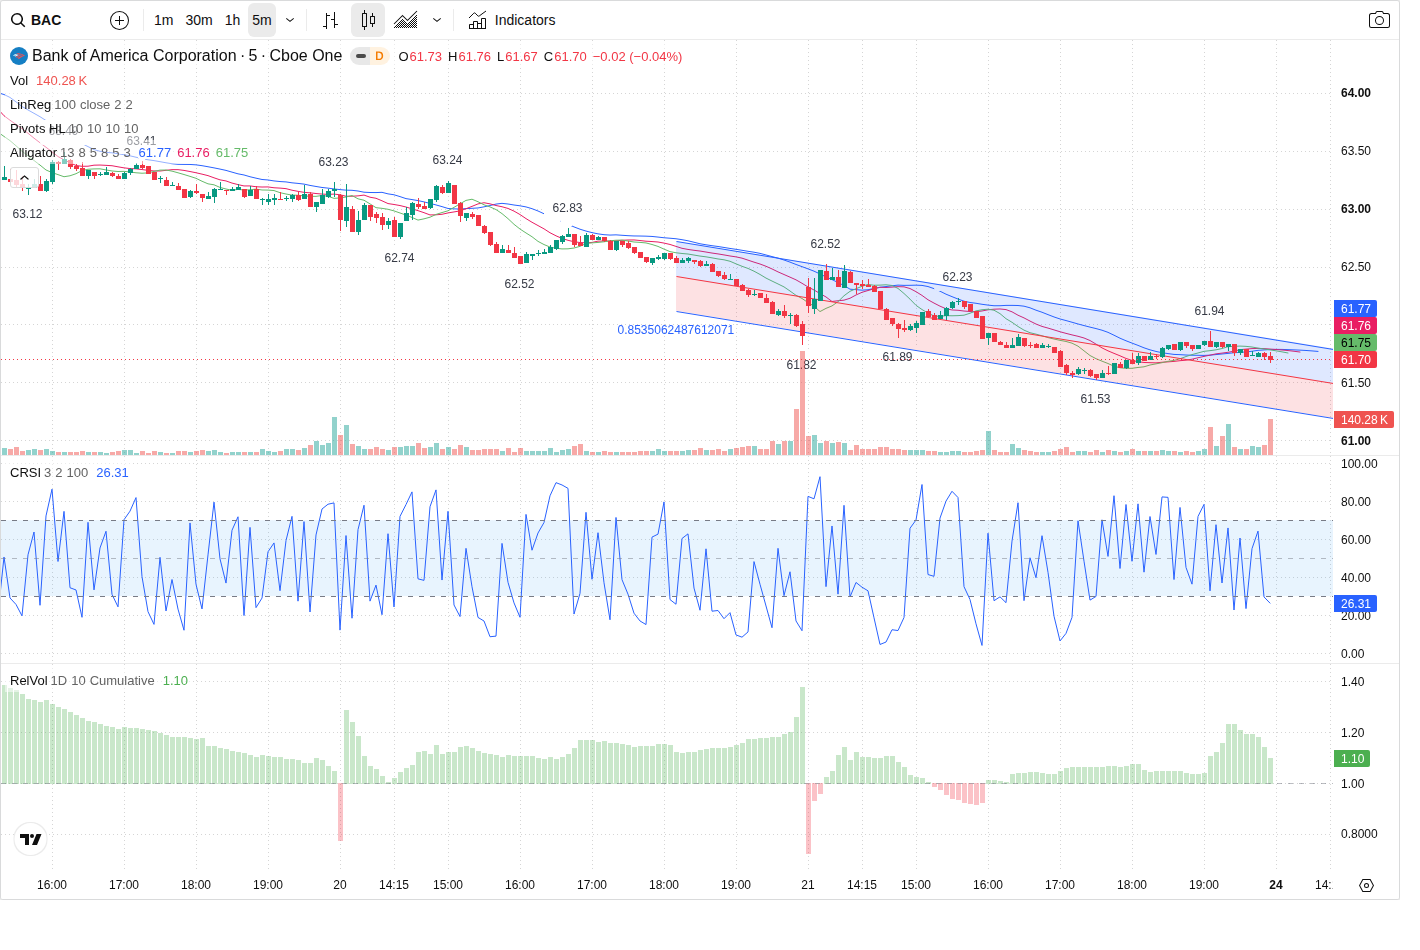The image size is (1420, 950).
Task: Select the 1m timeframe
Action: point(164,20)
